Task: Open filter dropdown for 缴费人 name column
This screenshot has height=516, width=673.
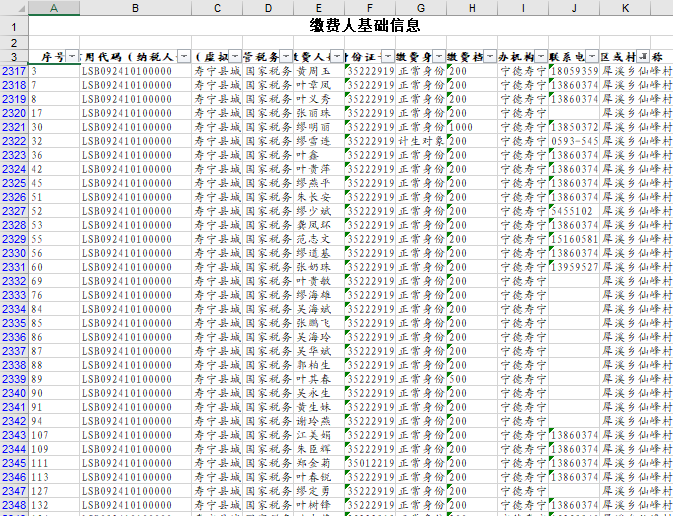Action: click(337, 57)
